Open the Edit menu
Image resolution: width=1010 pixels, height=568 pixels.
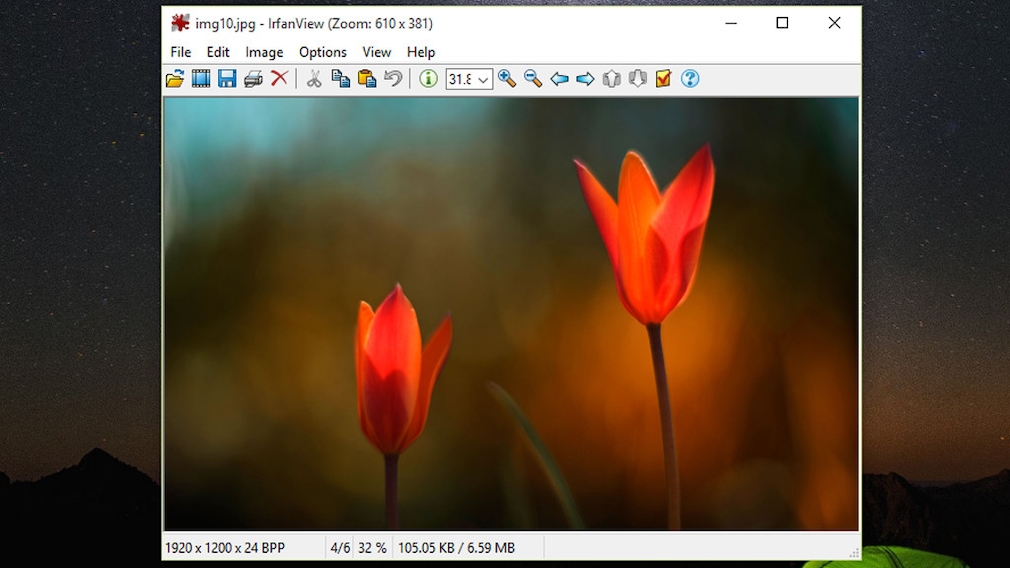(x=218, y=52)
